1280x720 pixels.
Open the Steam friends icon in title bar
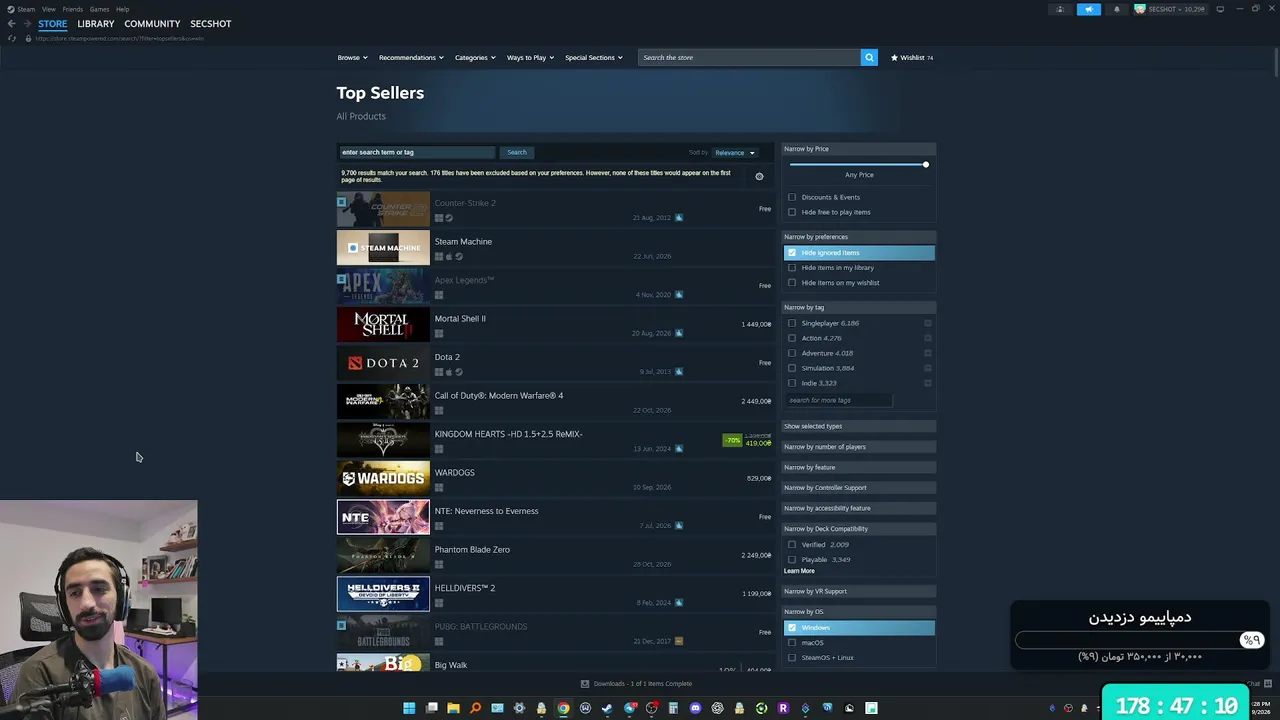1060,9
